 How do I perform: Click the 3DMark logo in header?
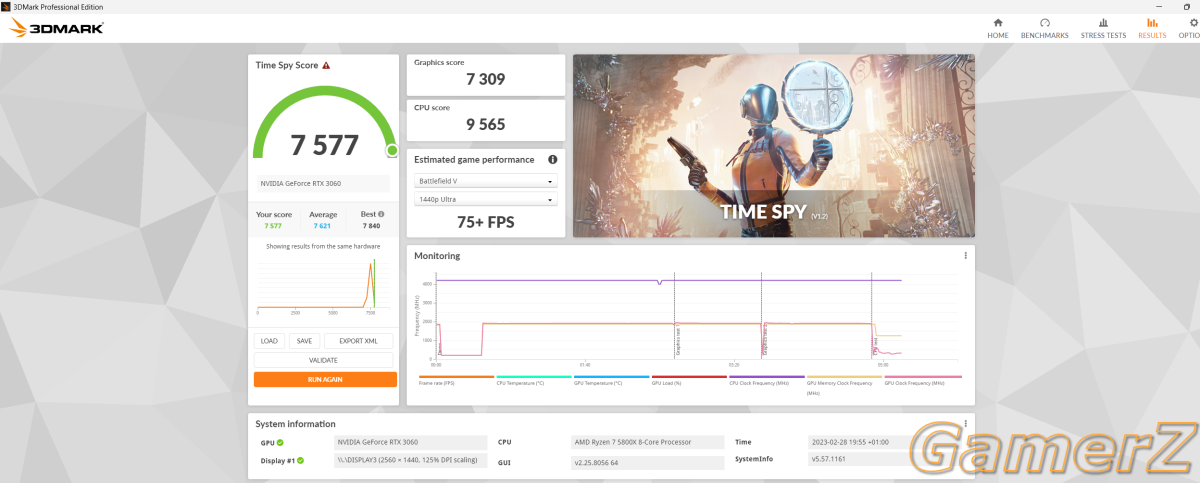(55, 29)
